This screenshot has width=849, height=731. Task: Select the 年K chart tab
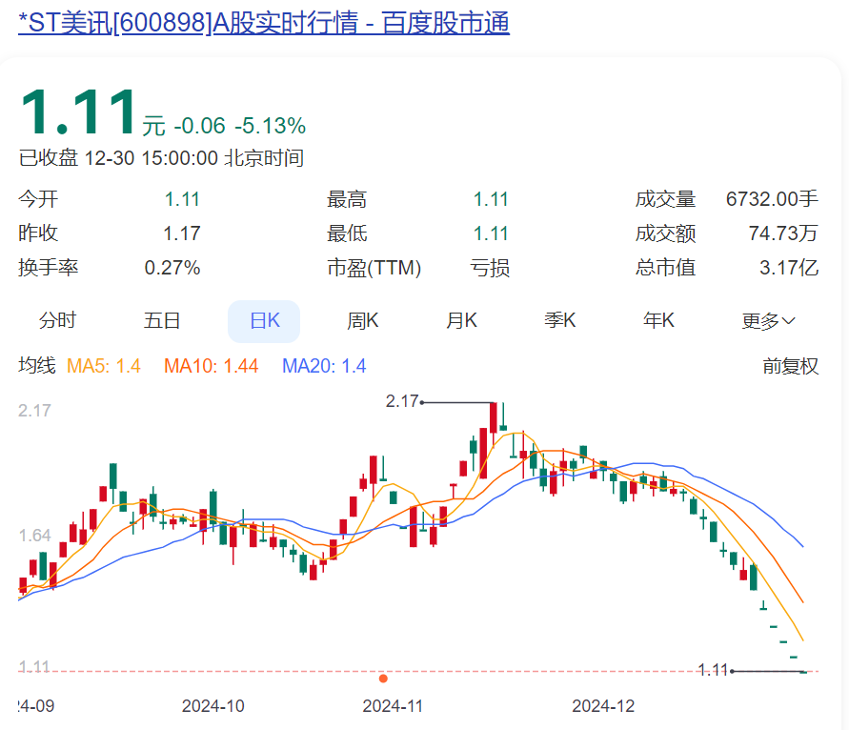pyautogui.click(x=658, y=321)
